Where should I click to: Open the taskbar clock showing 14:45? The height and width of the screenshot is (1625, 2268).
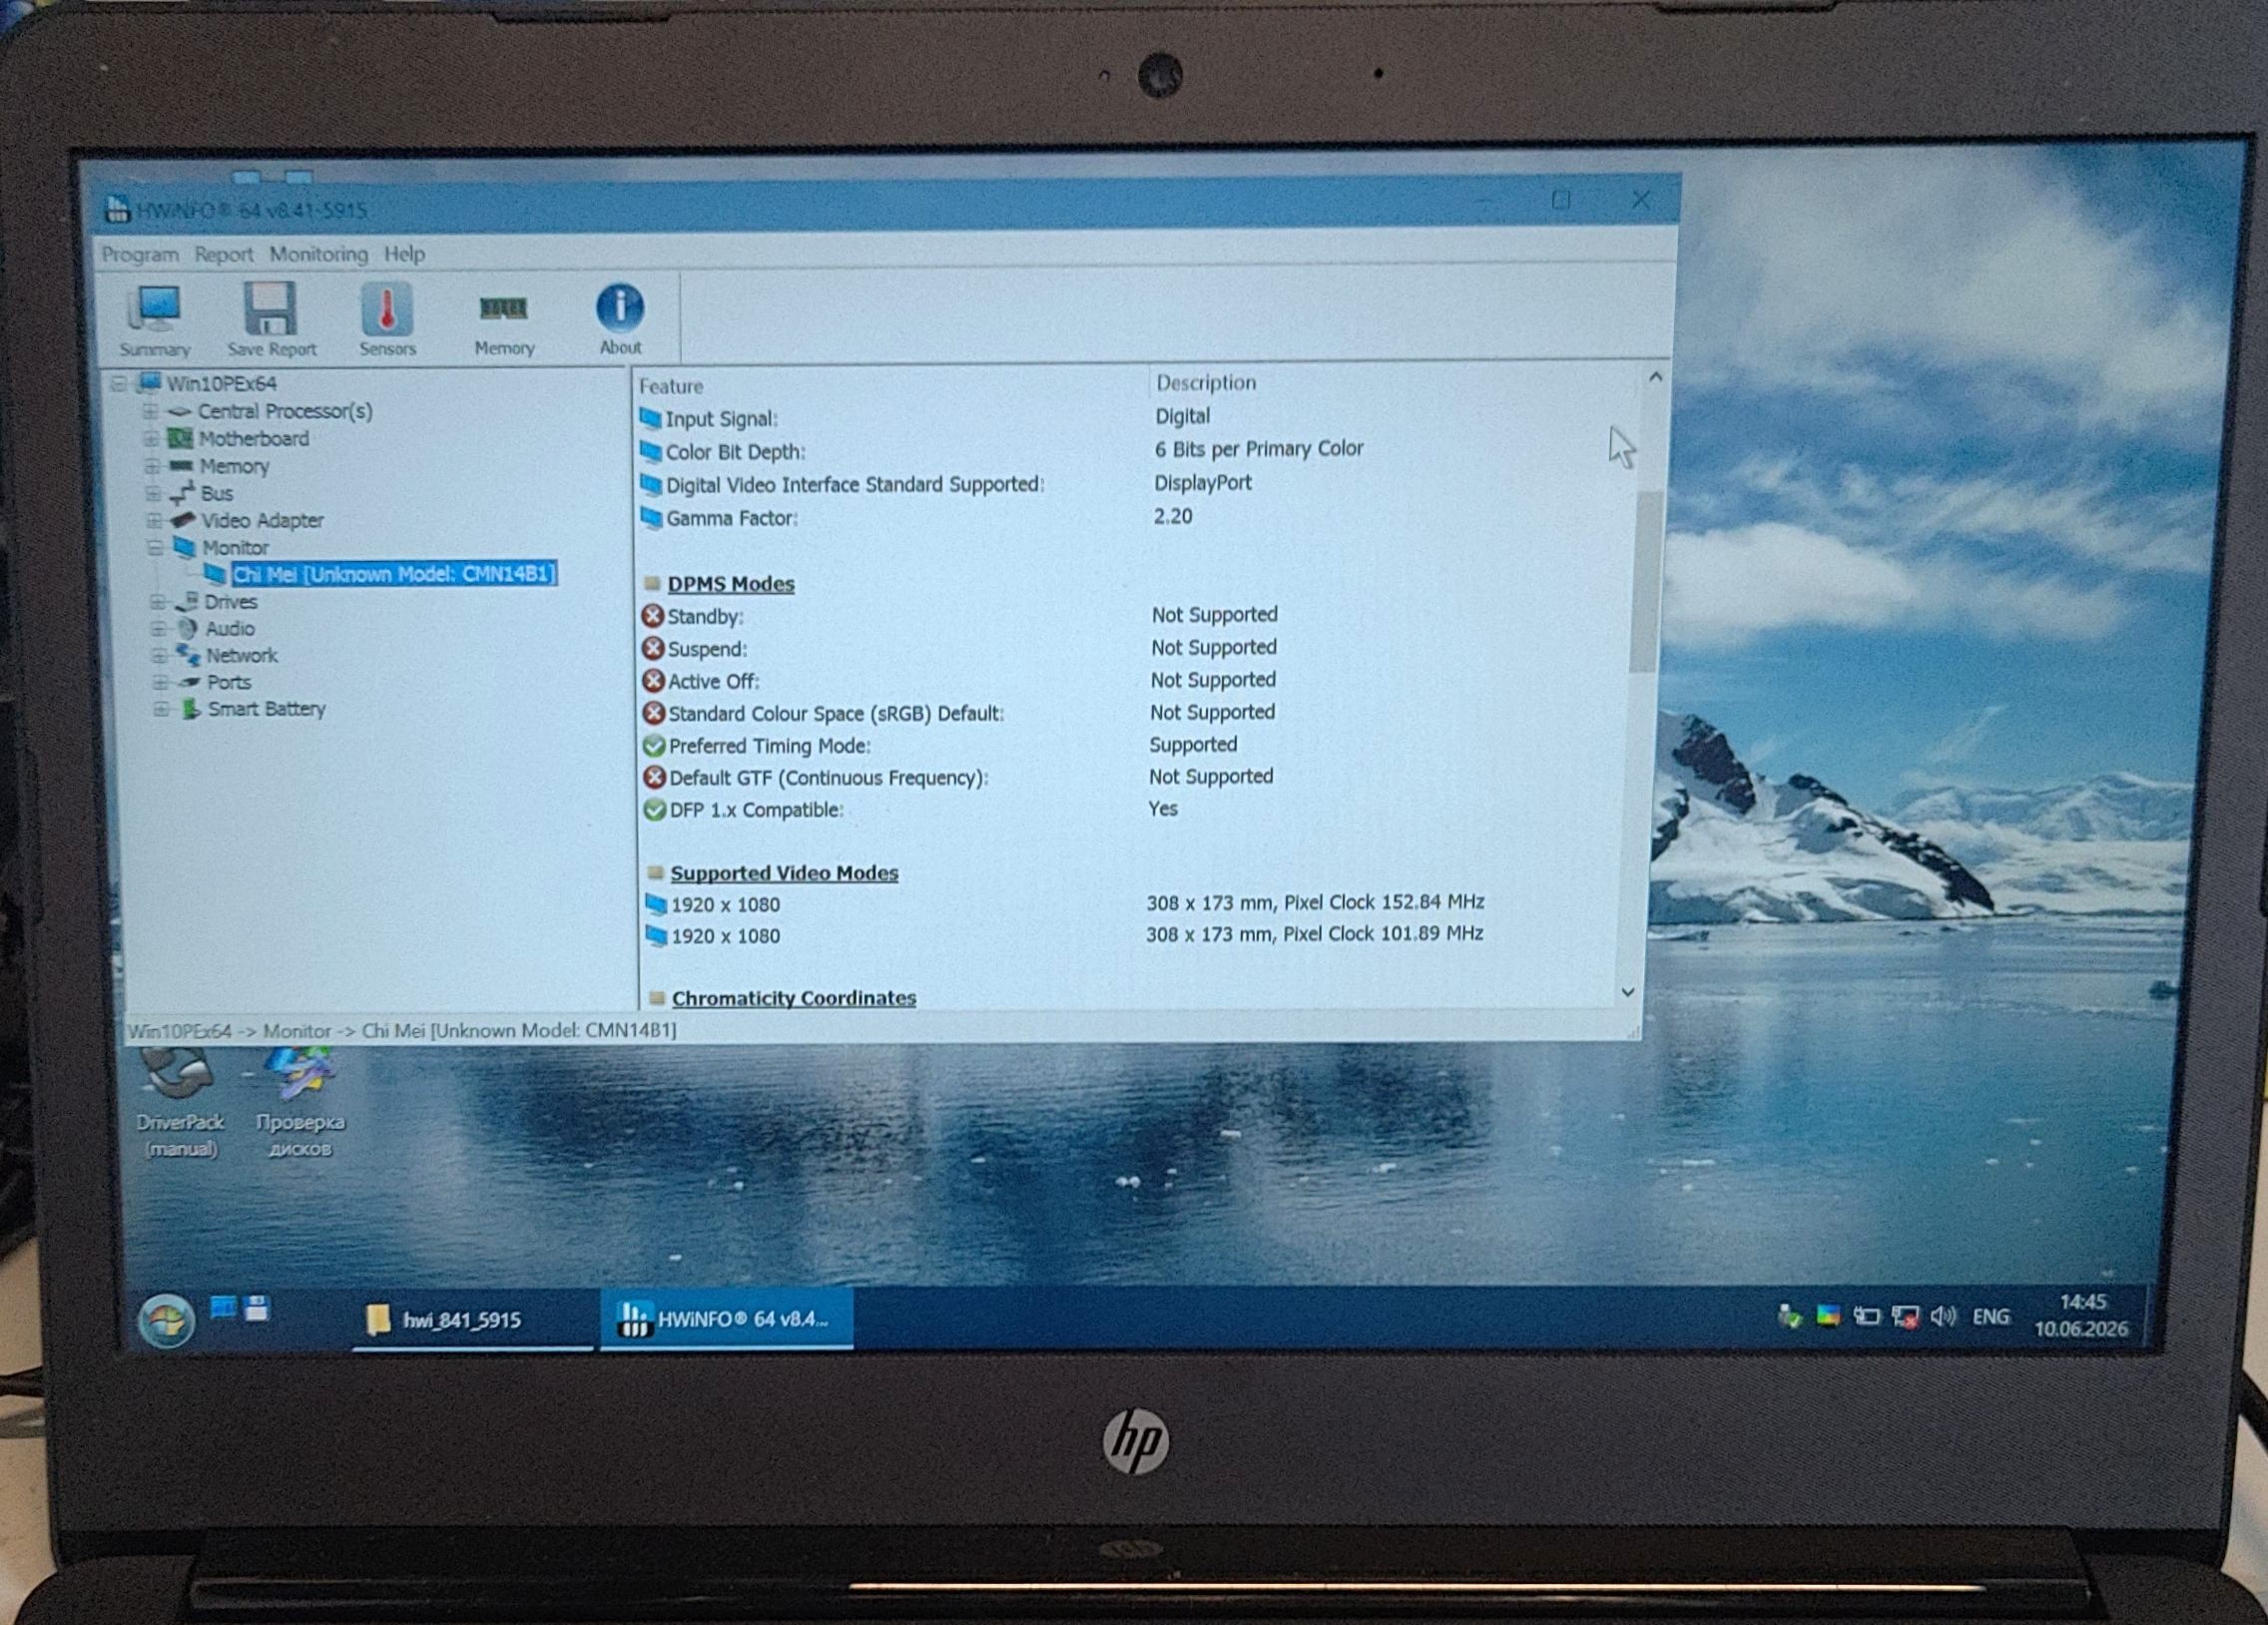pos(2082,1315)
